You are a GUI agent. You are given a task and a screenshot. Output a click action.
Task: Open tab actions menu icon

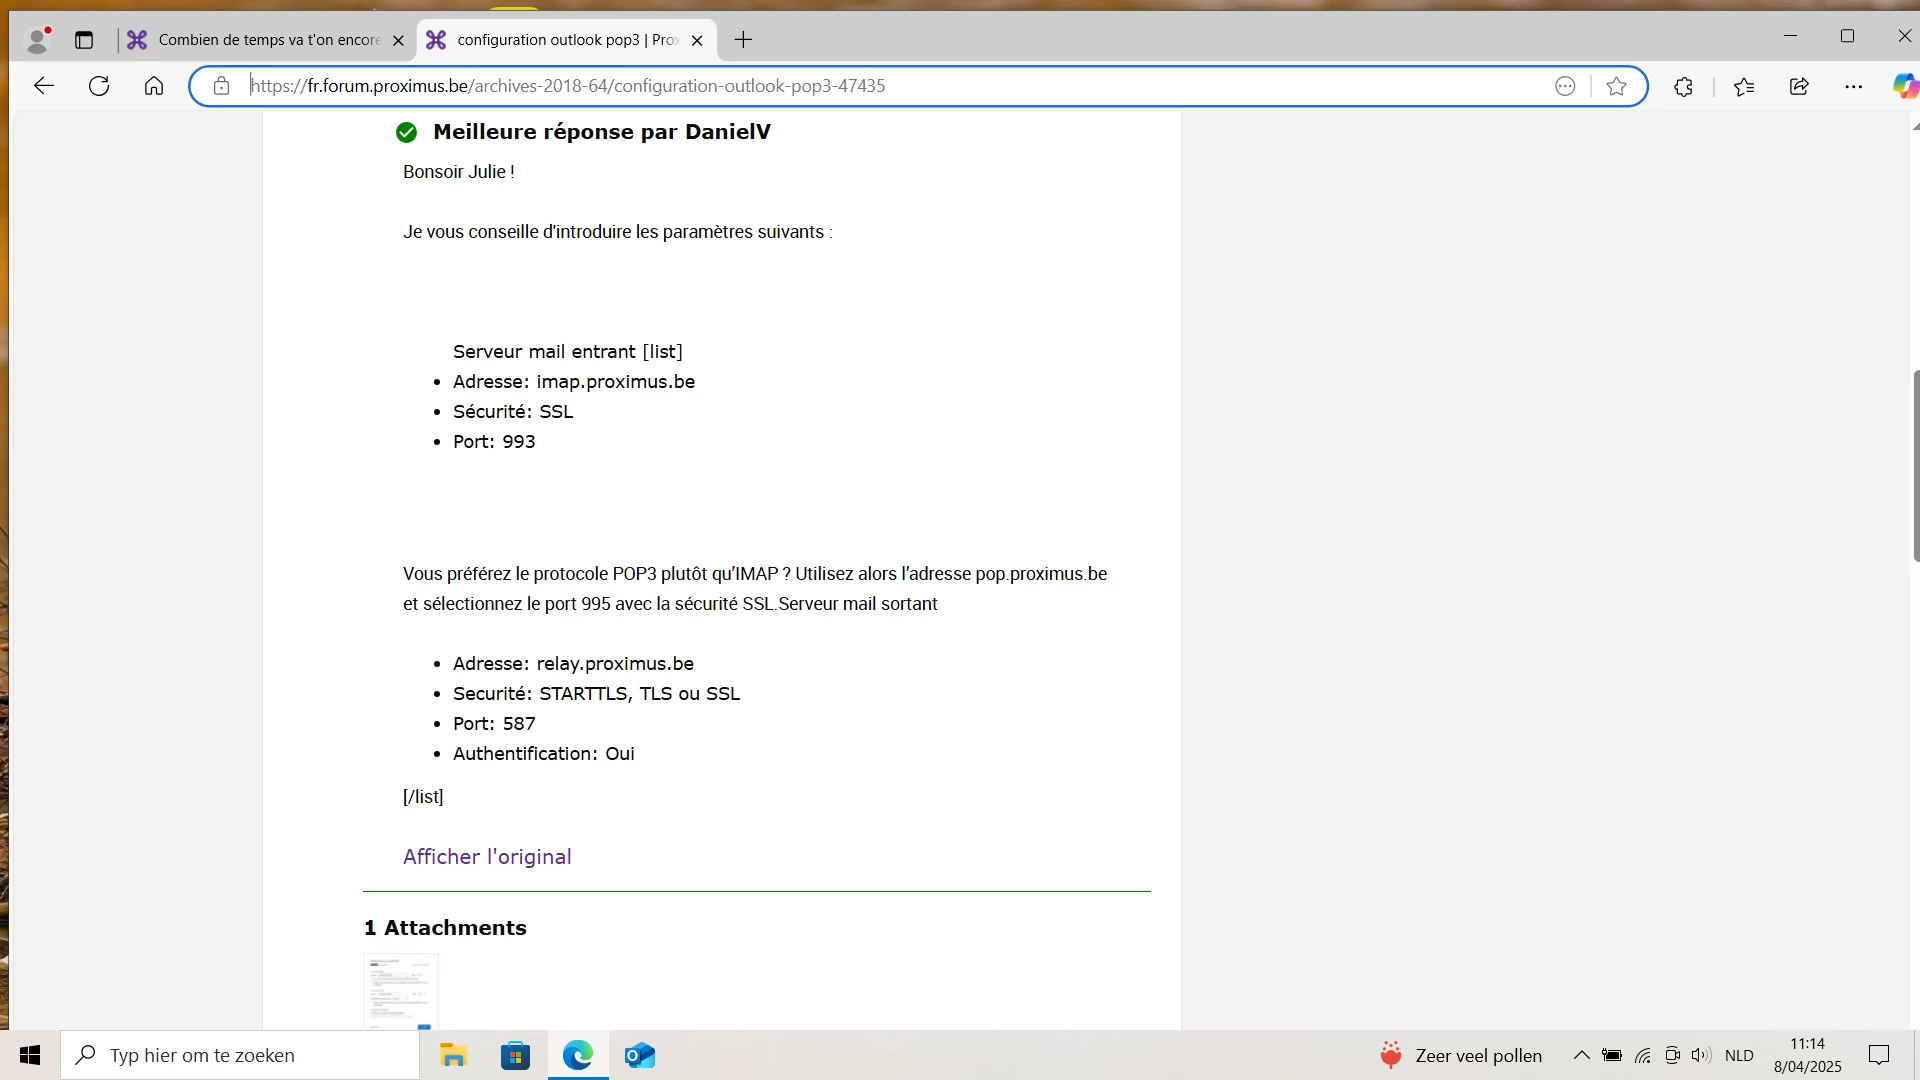point(84,40)
